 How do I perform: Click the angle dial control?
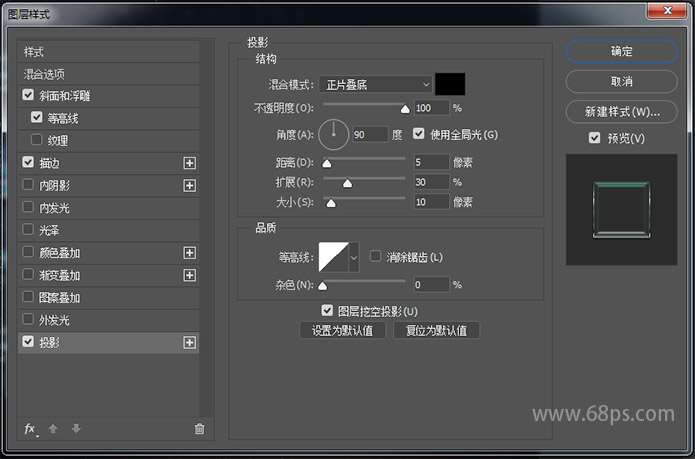tap(333, 134)
